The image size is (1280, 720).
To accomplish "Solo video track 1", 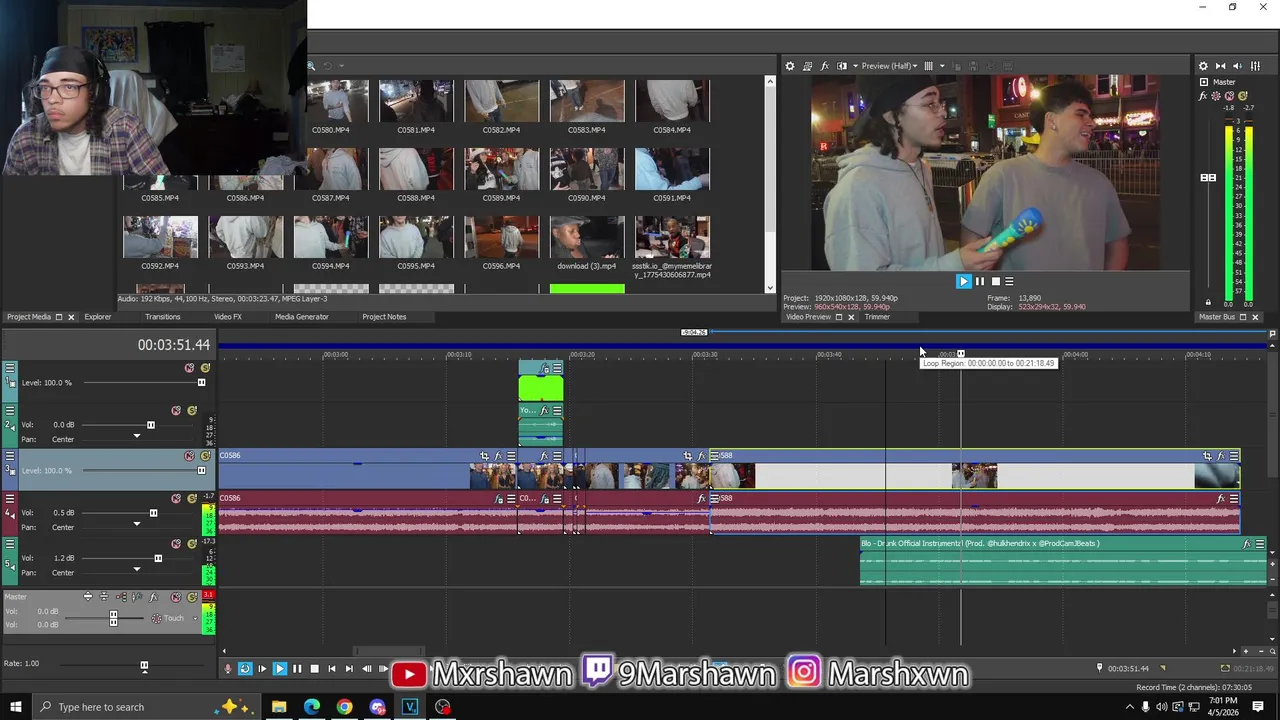I will pos(205,368).
